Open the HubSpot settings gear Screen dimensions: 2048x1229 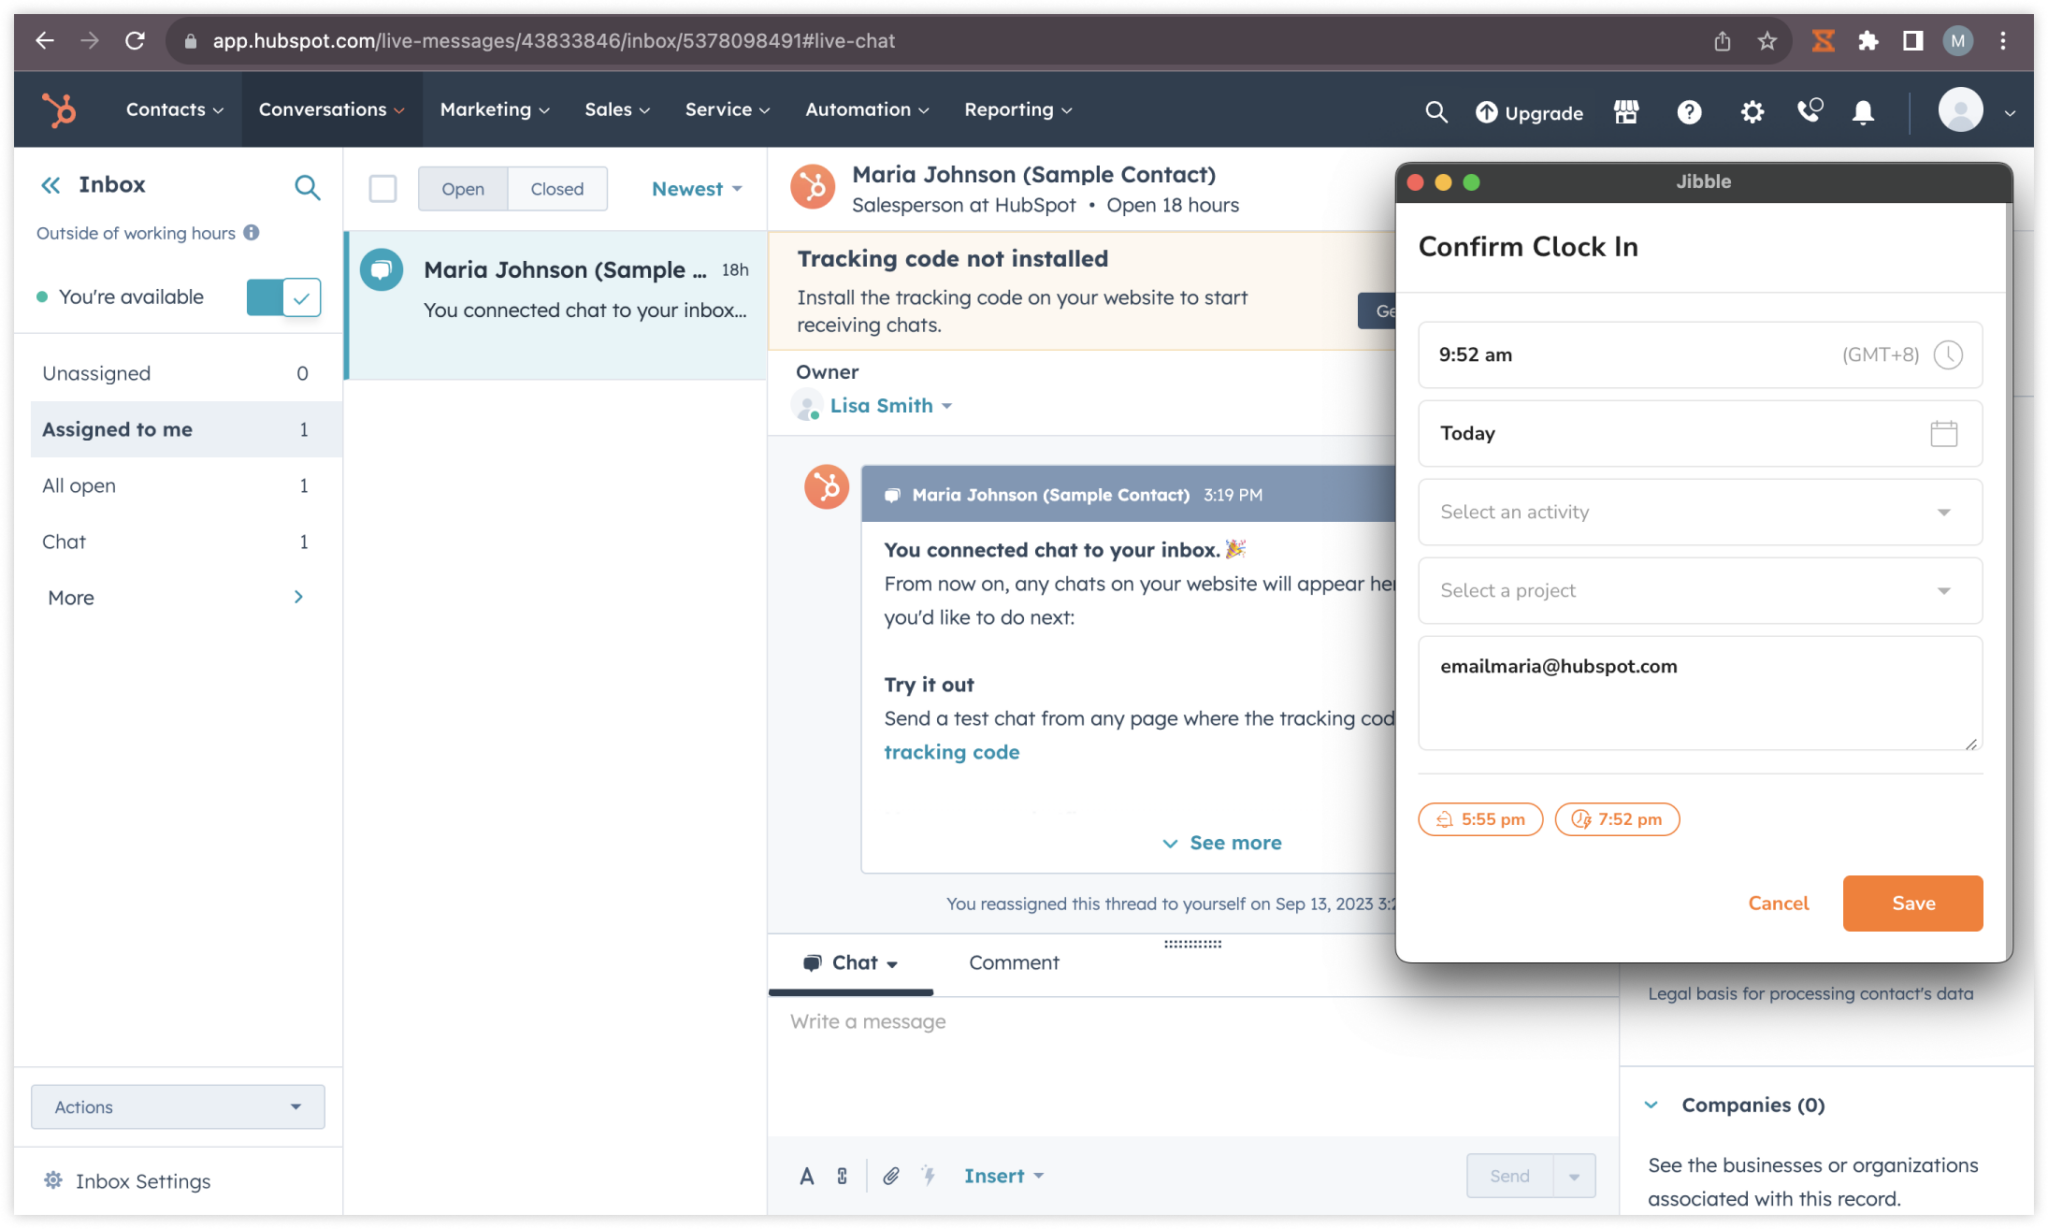[x=1751, y=111]
